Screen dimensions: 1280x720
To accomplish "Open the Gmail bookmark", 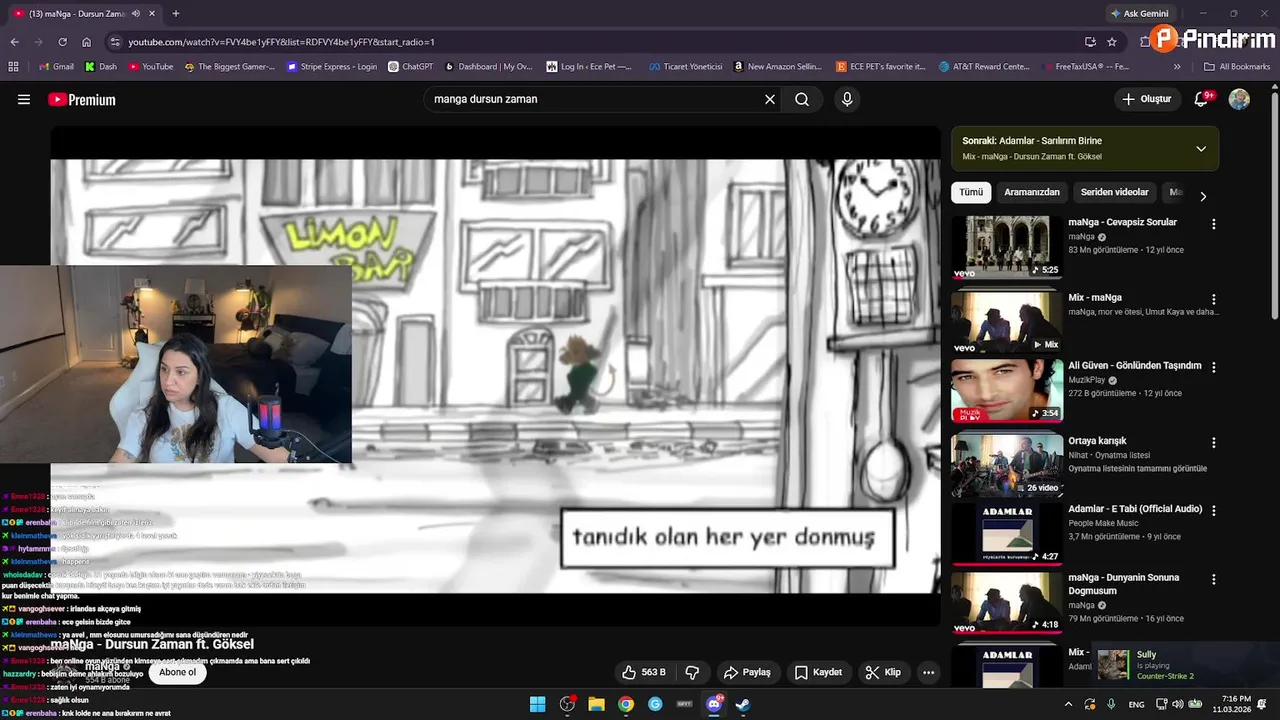I will pyautogui.click(x=56, y=67).
